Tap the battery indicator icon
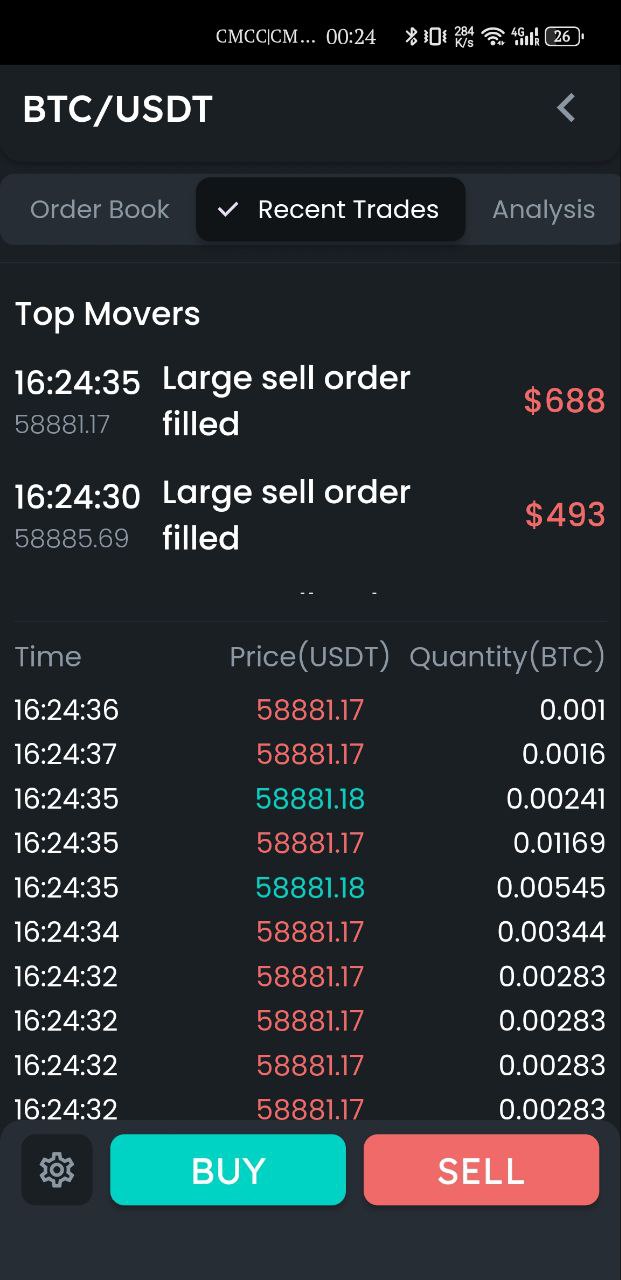Viewport: 621px width, 1280px height. coord(564,37)
